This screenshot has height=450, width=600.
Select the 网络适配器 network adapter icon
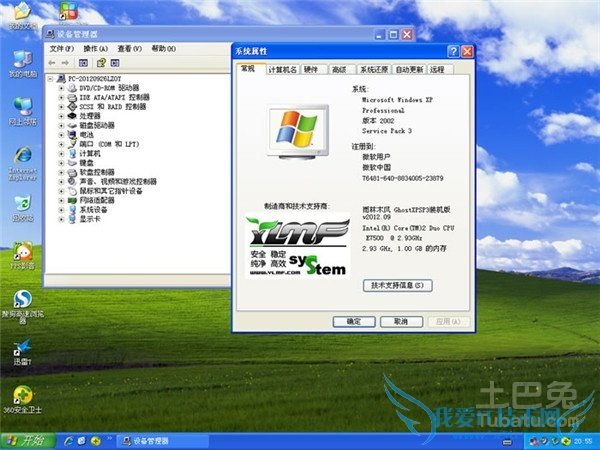click(72, 201)
